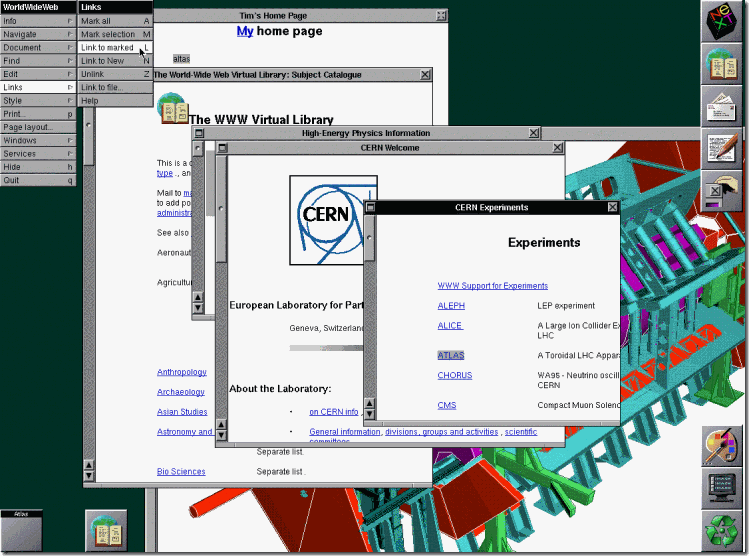Miniaturize the CERN Experiments window
This screenshot has height=556, width=749.
coord(370,207)
